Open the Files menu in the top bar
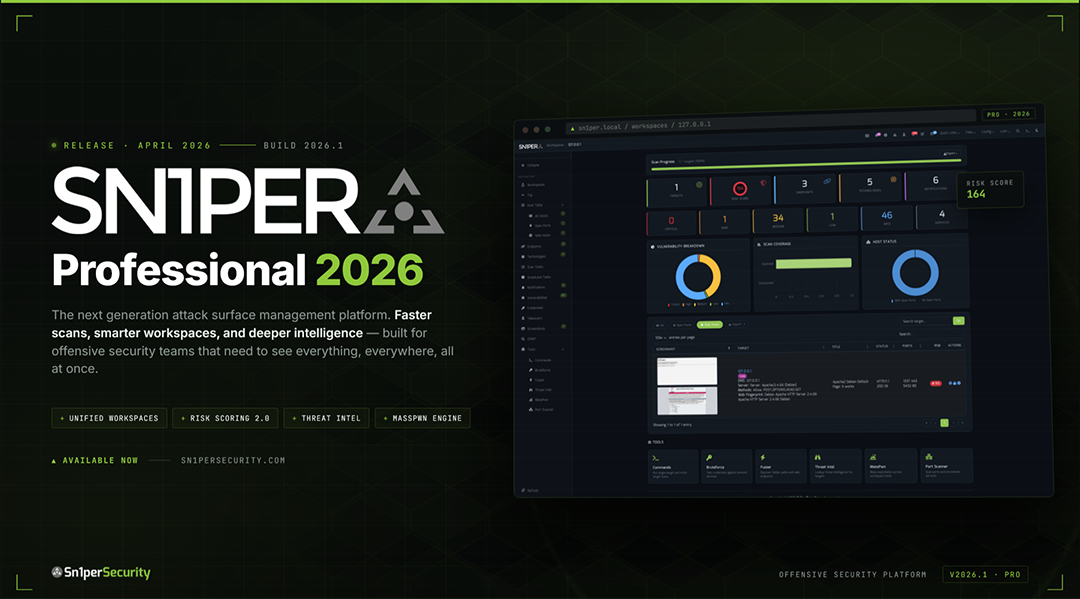 971,131
